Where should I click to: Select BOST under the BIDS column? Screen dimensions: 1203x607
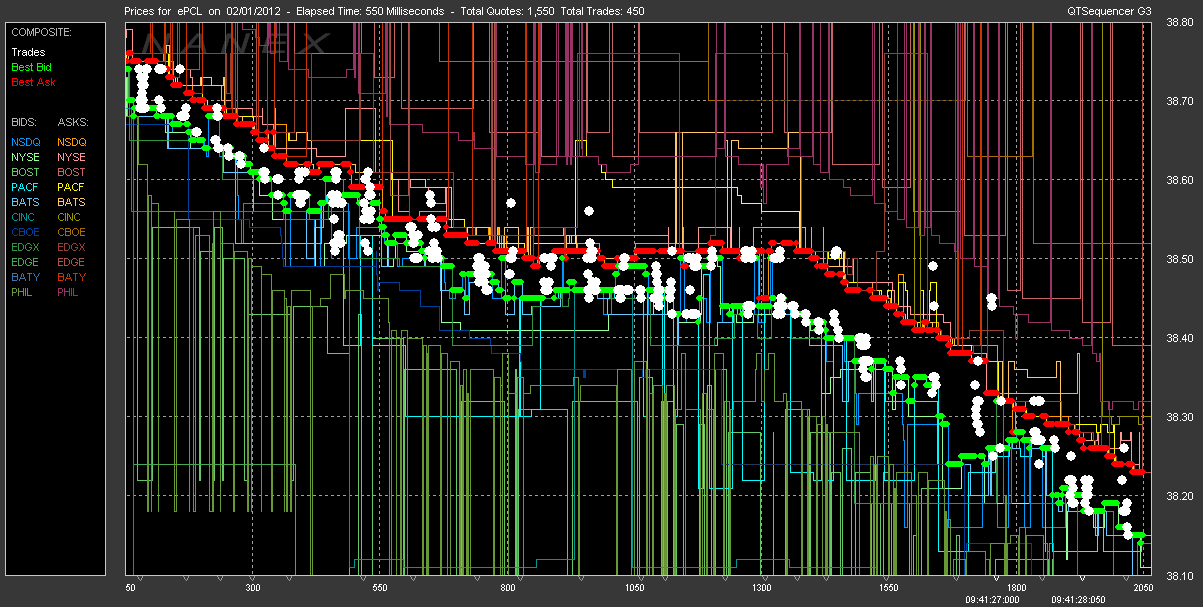pyautogui.click(x=25, y=172)
